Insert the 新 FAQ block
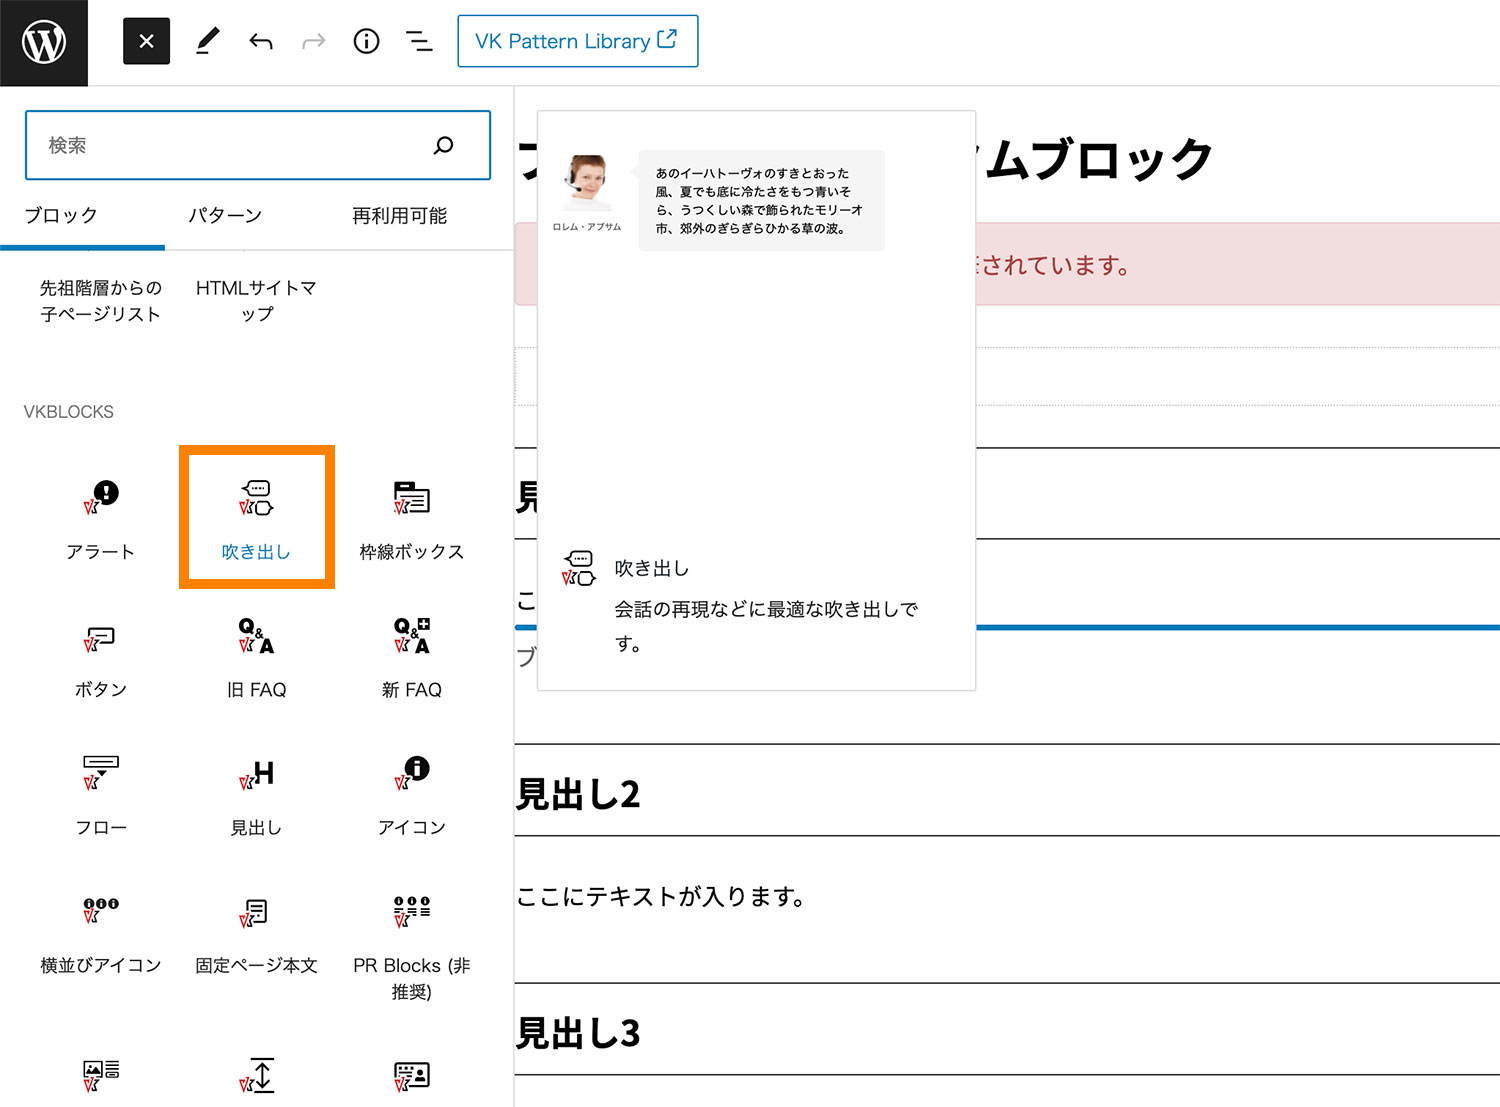This screenshot has width=1500, height=1107. coord(411,655)
